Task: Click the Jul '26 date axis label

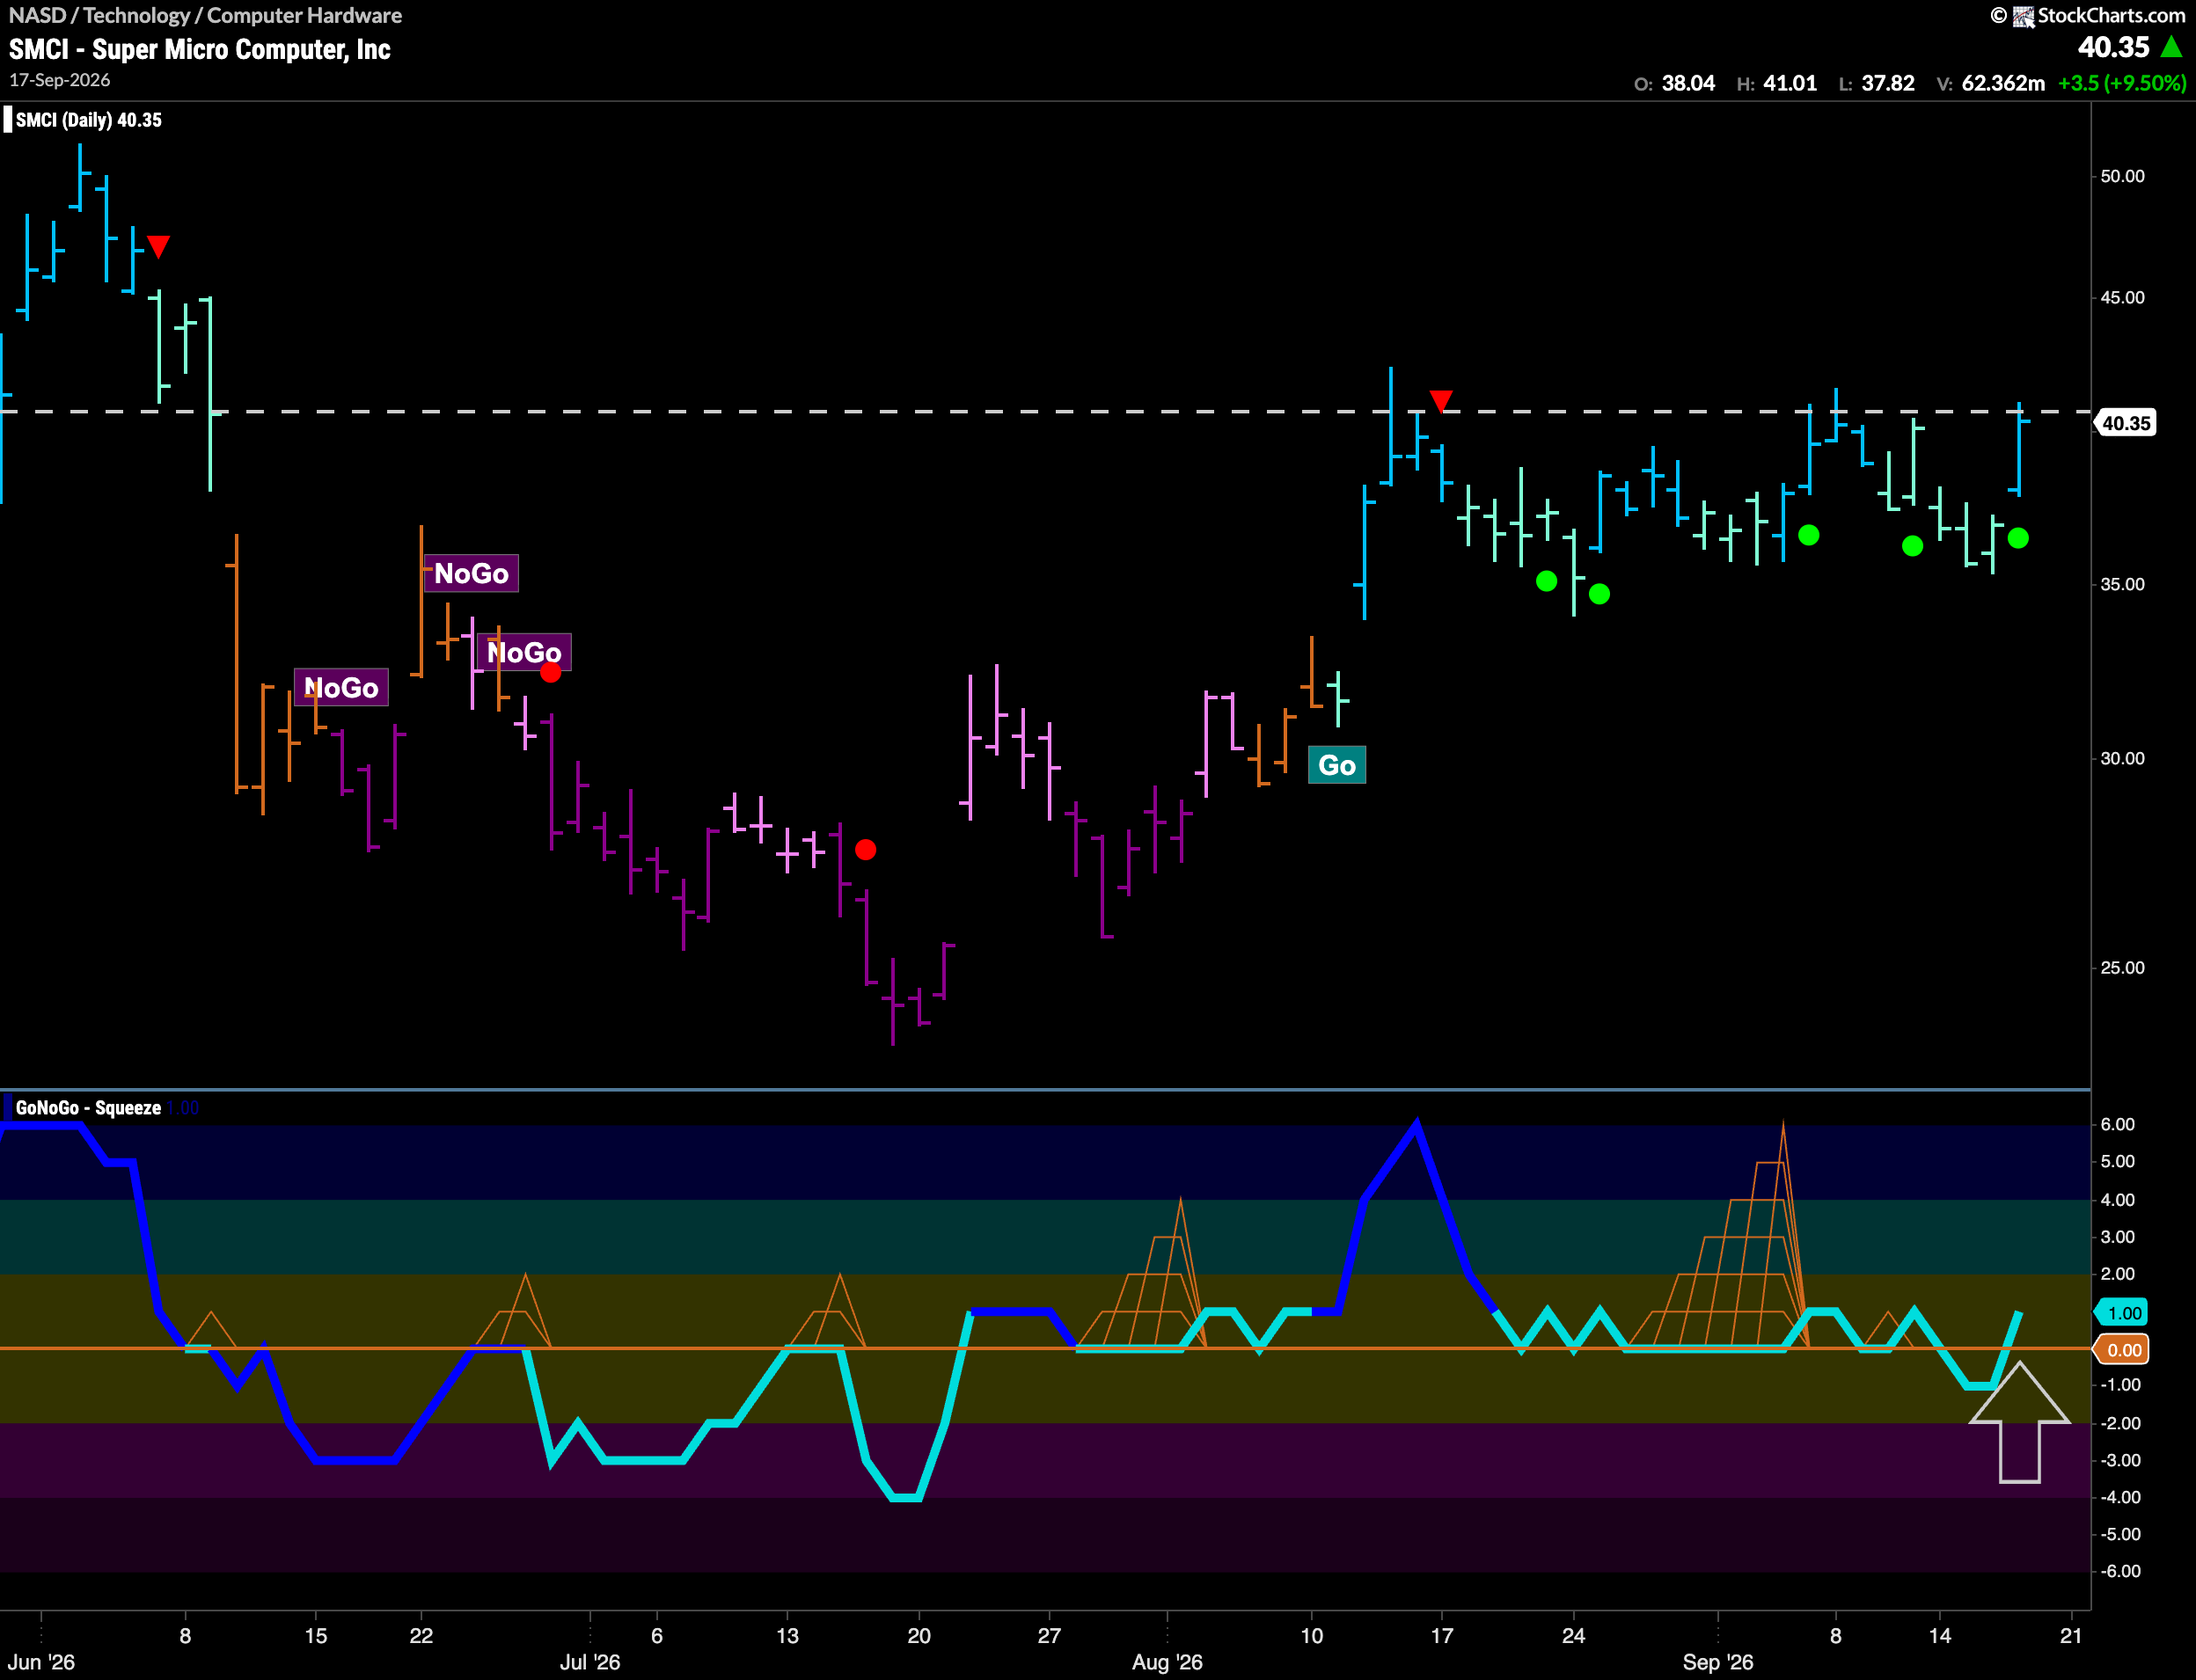Action: 590,1662
